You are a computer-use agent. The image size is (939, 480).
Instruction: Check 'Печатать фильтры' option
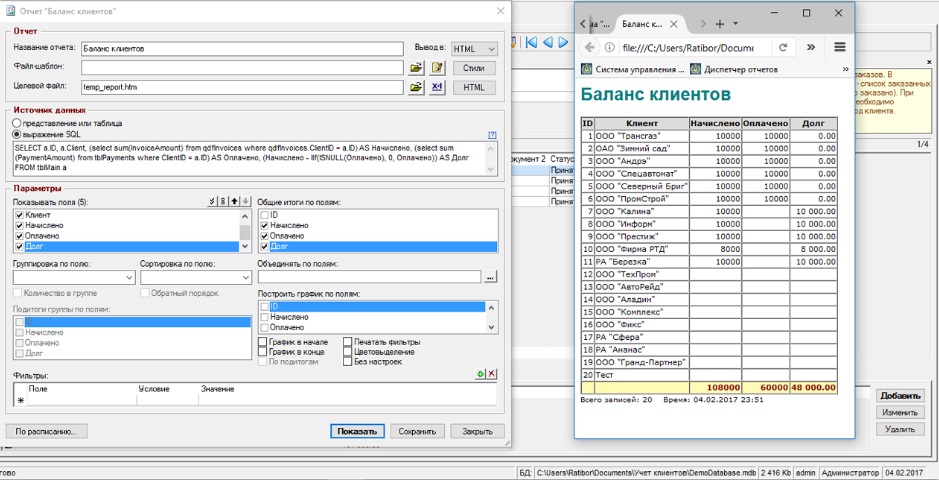pyautogui.click(x=348, y=342)
